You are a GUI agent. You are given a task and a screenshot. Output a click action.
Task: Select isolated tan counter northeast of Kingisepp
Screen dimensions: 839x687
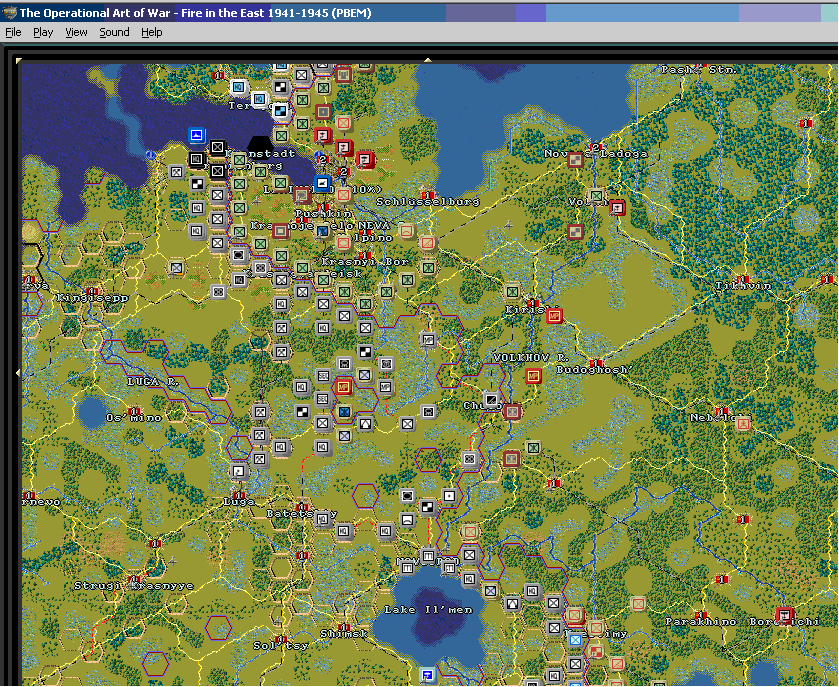176,268
